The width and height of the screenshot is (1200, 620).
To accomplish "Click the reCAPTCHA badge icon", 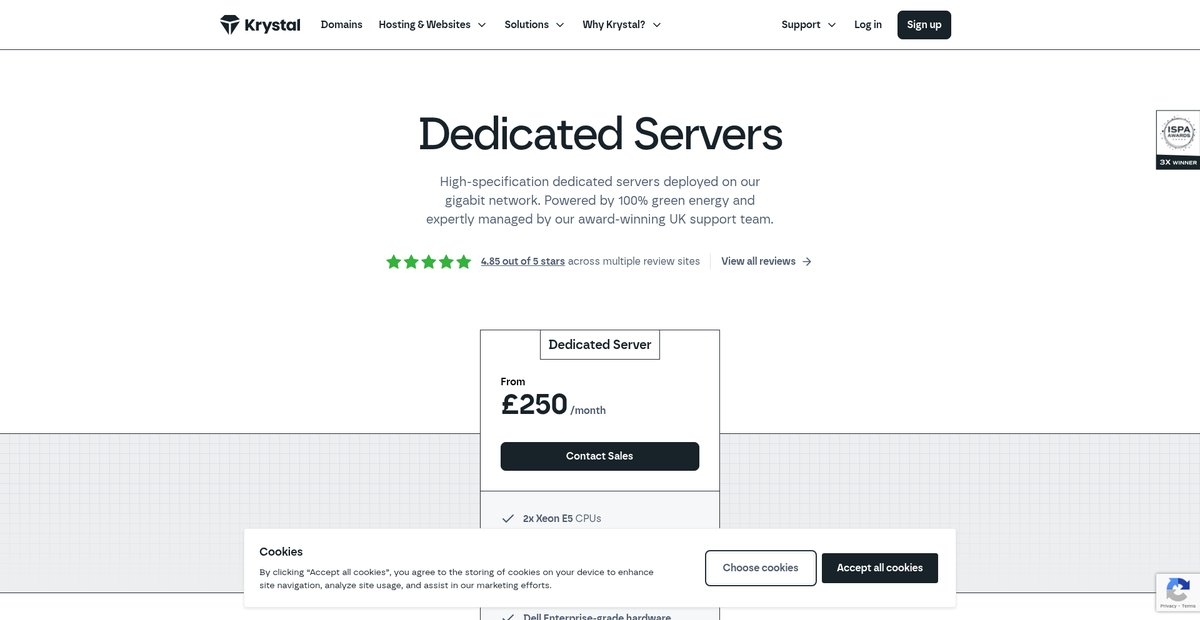I will coord(1177,592).
